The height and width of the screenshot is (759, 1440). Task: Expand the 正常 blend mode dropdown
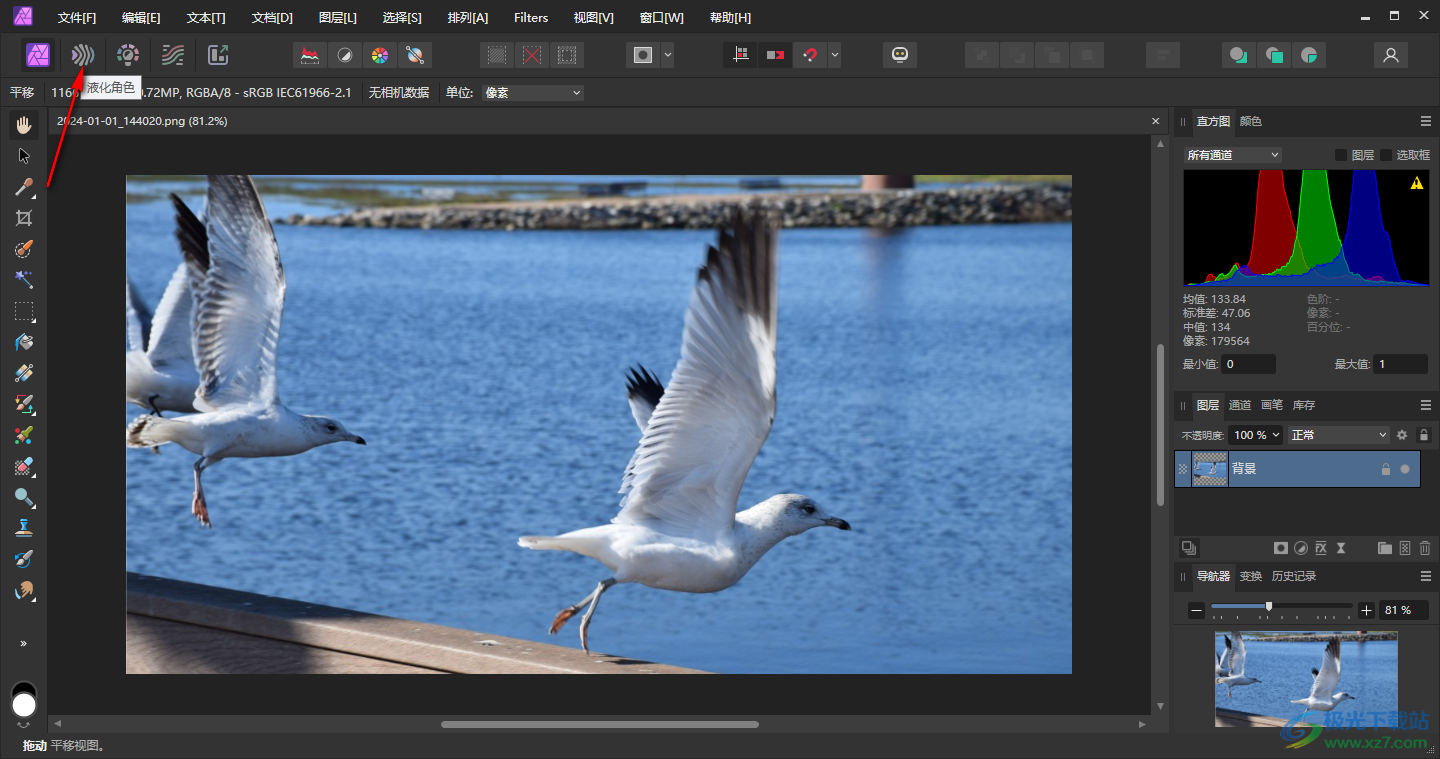(1339, 435)
